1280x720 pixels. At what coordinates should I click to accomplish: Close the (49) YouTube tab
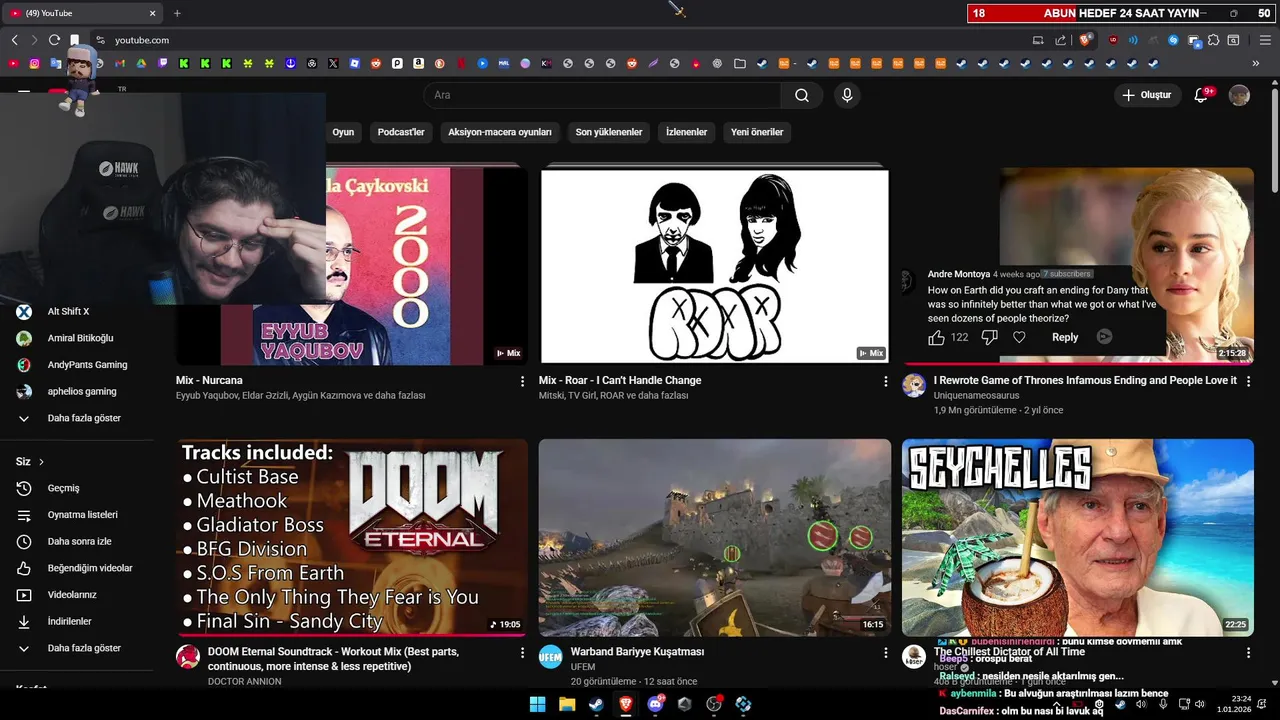click(x=153, y=13)
